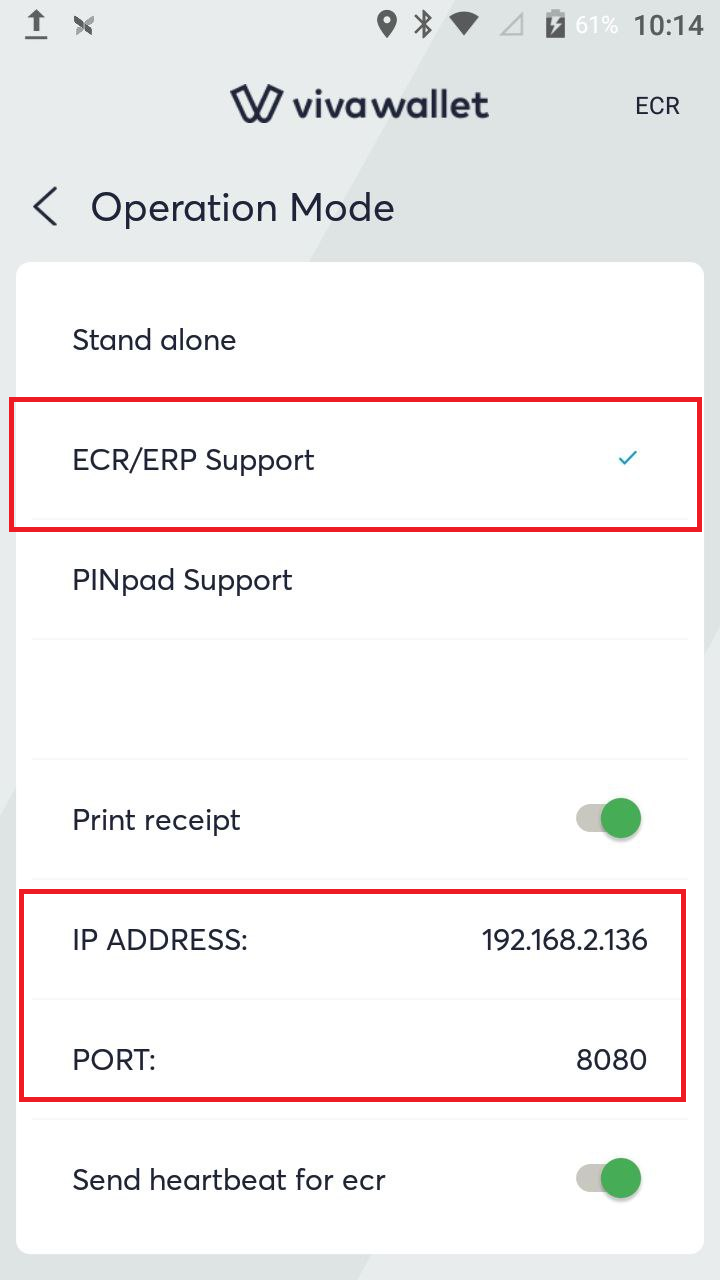This screenshot has height=1280, width=720.
Task: Tap the IP ADDRESS label
Action: 160,940
